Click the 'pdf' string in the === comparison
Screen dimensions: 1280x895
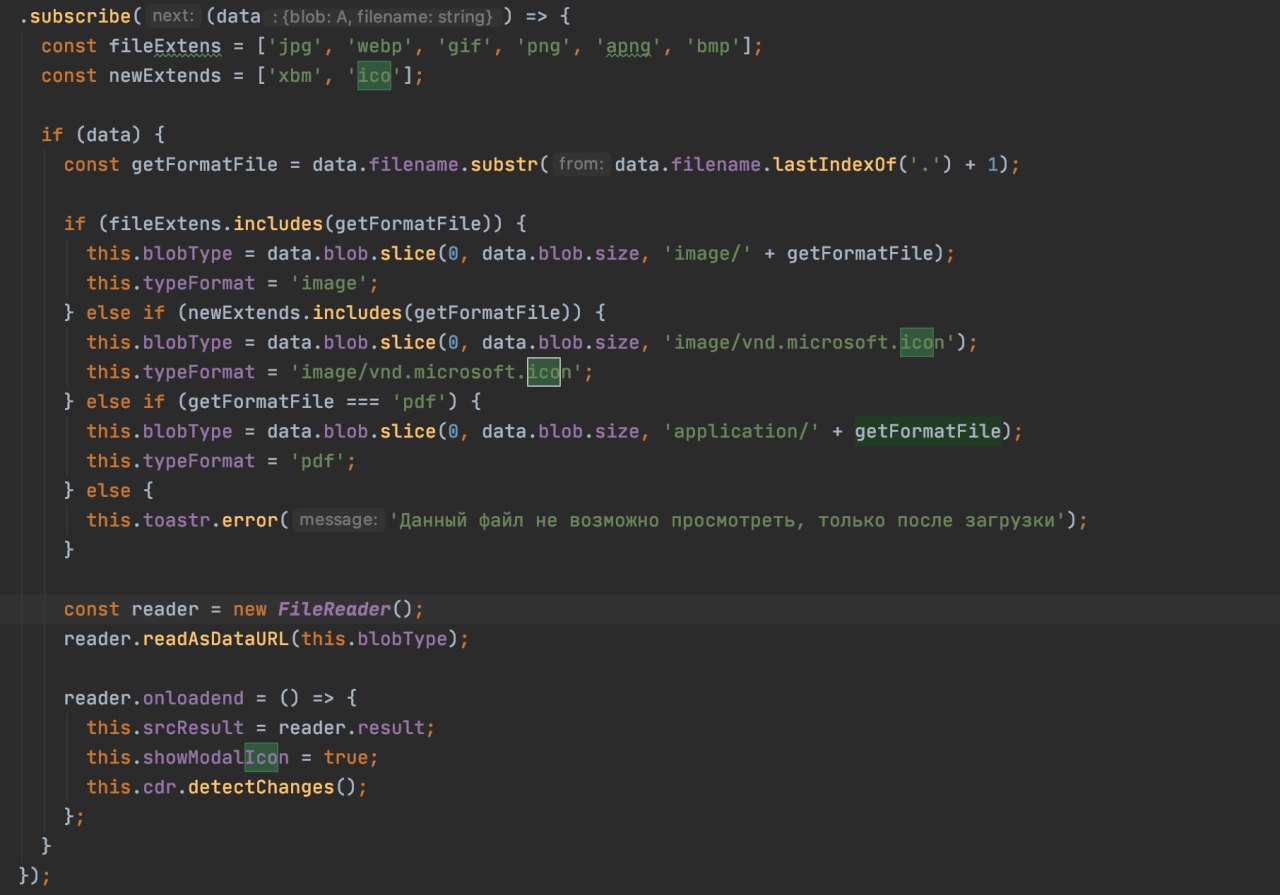point(425,401)
